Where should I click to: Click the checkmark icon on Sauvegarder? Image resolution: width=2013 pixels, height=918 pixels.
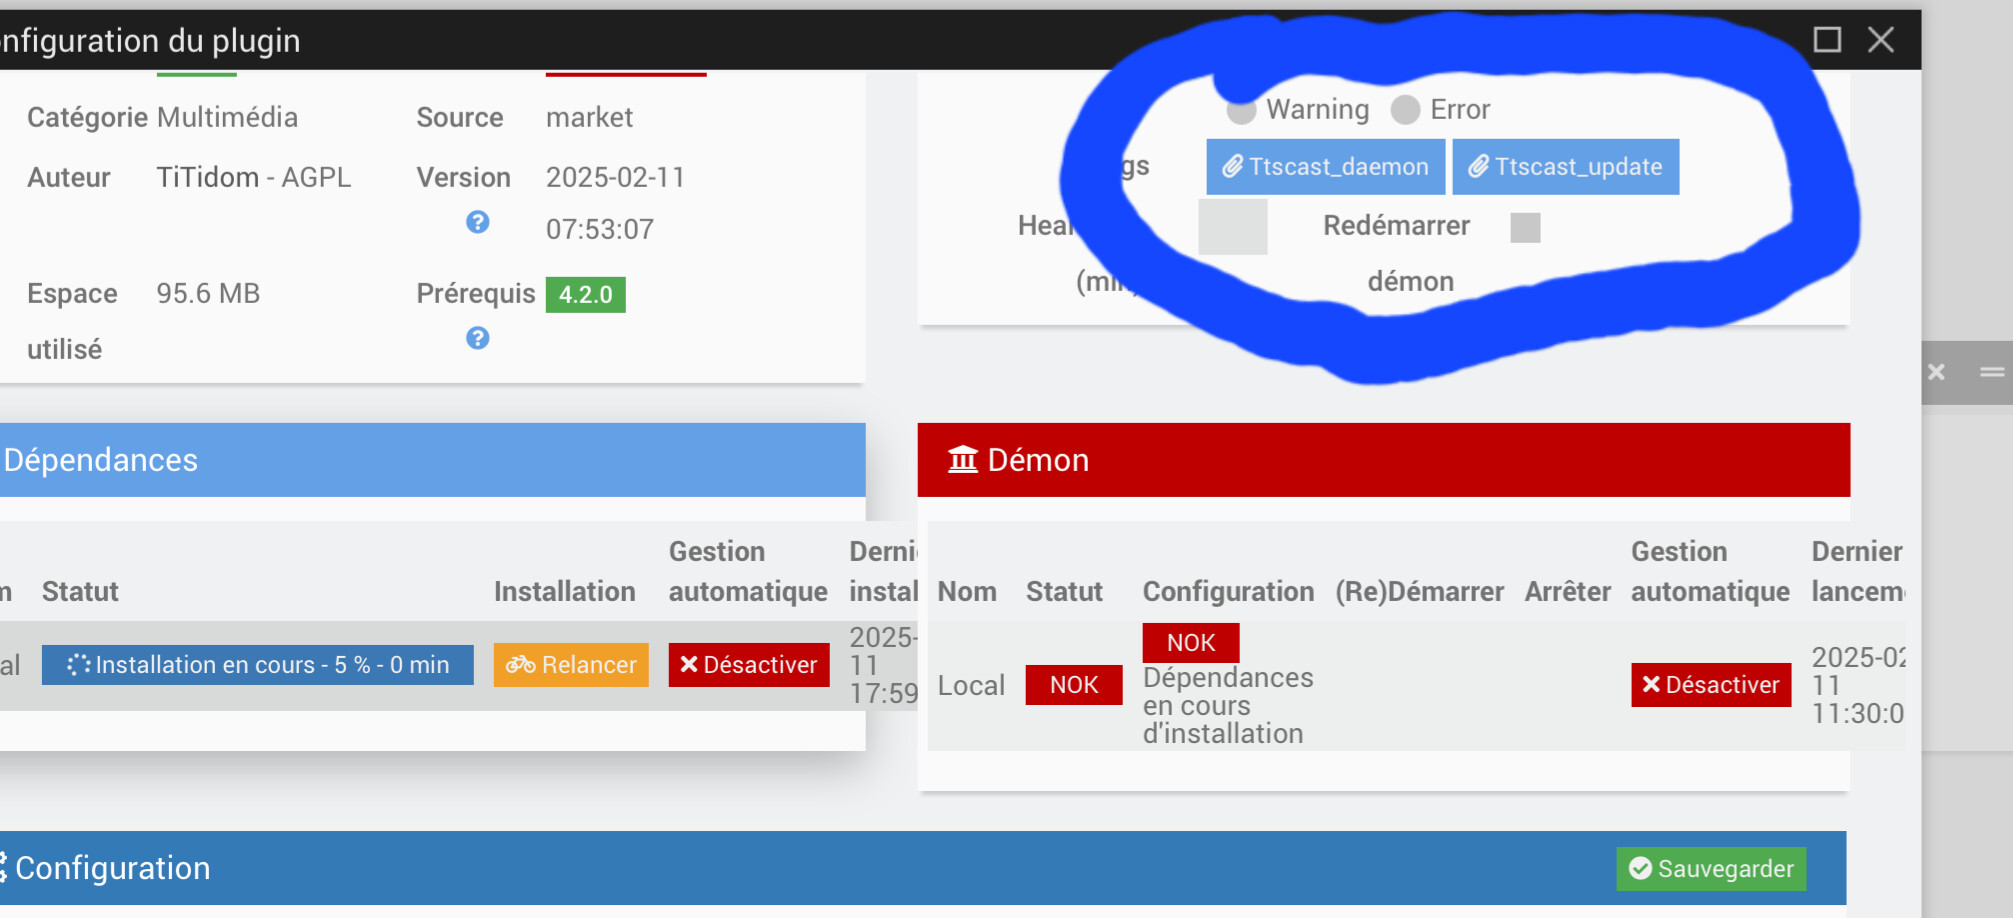pos(1640,868)
